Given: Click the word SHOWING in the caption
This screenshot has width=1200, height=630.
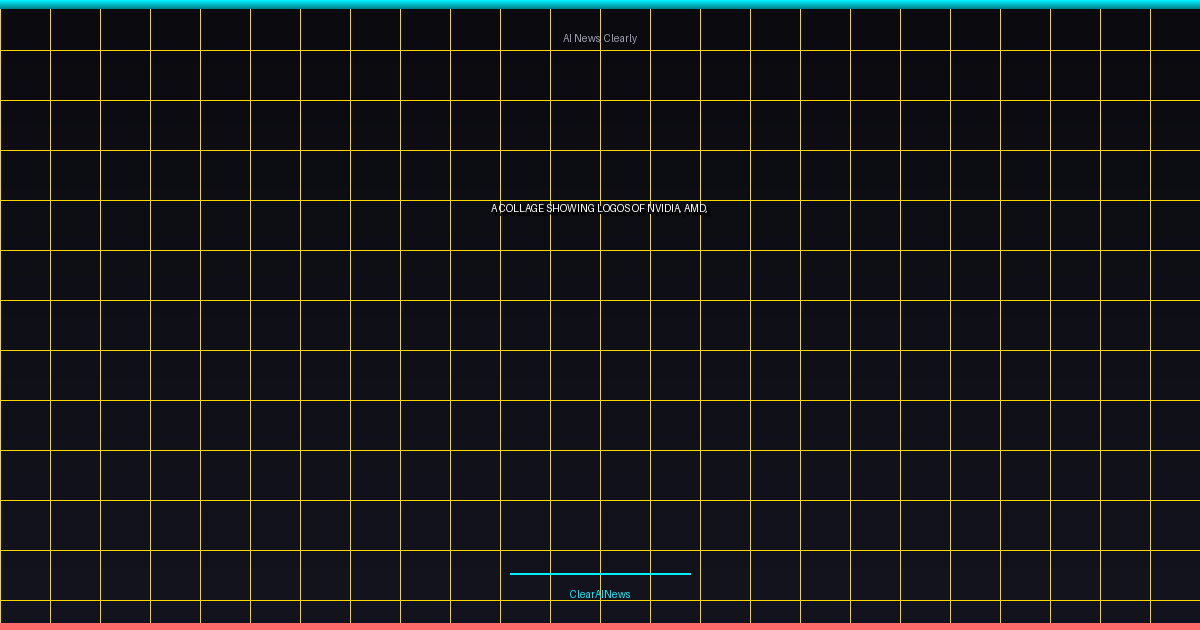Looking at the screenshot, I should coord(571,208).
